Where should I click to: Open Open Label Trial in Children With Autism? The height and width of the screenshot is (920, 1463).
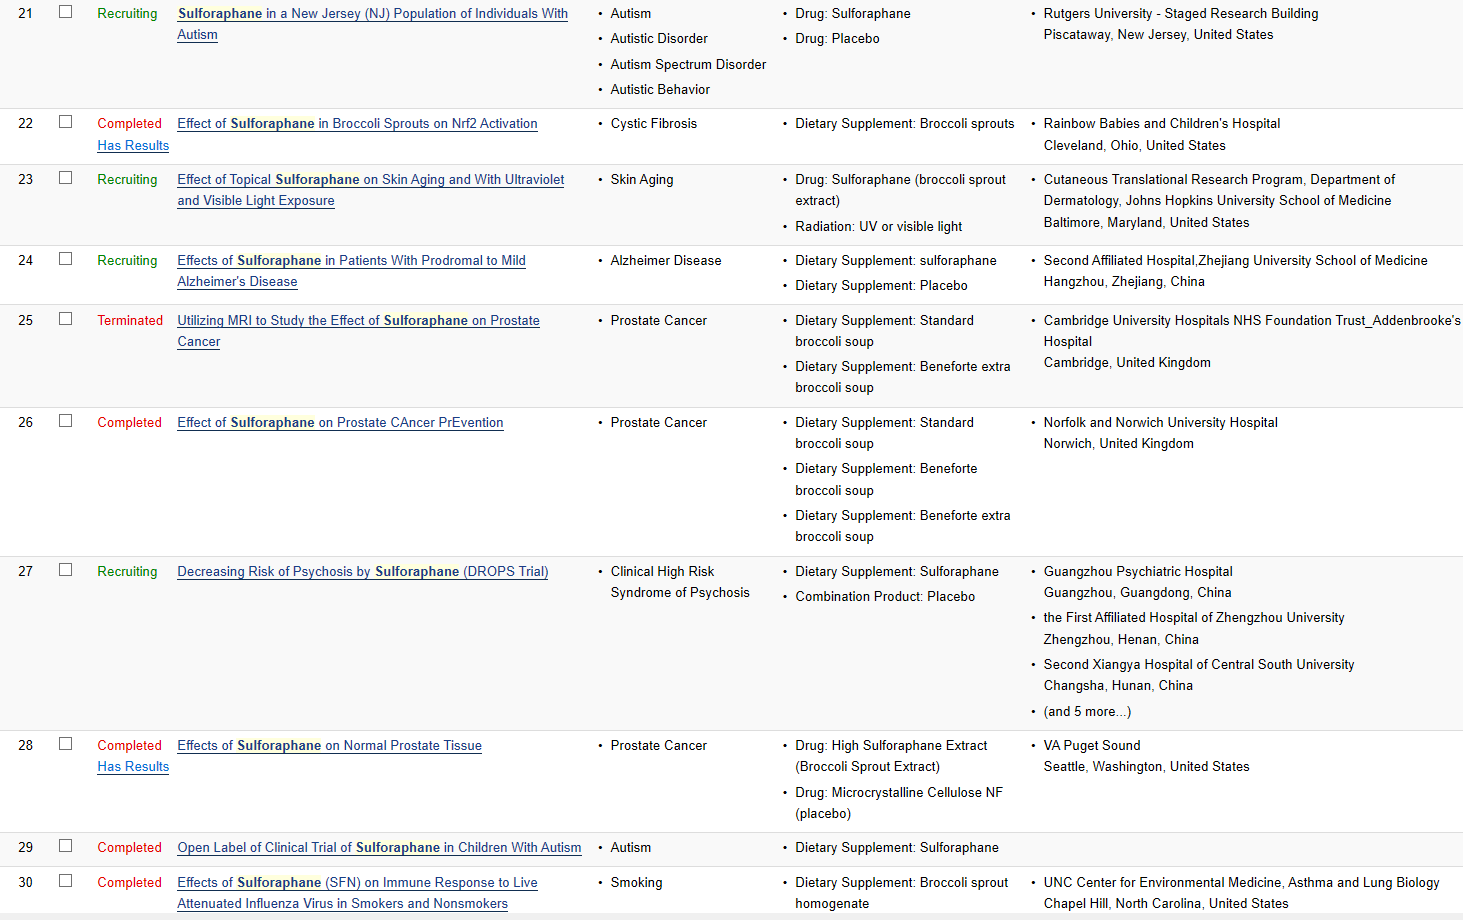point(379,848)
